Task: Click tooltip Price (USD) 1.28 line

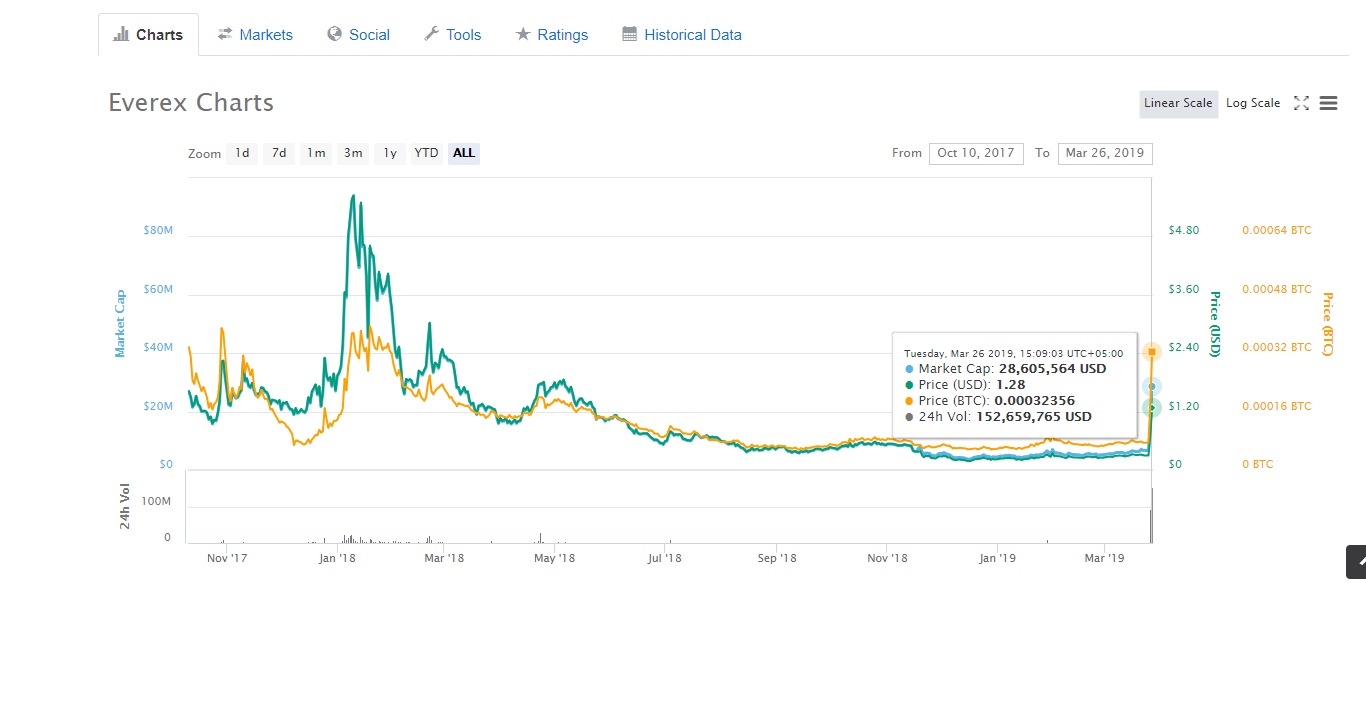Action: [964, 385]
